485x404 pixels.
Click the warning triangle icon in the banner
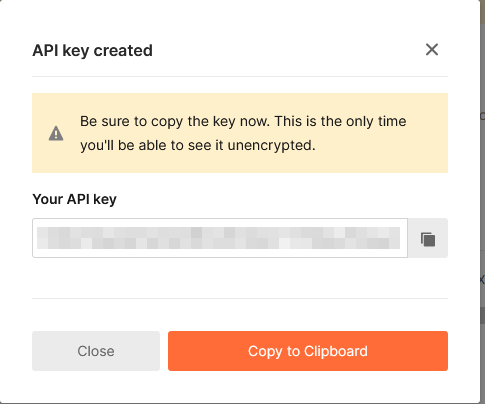[x=56, y=134]
